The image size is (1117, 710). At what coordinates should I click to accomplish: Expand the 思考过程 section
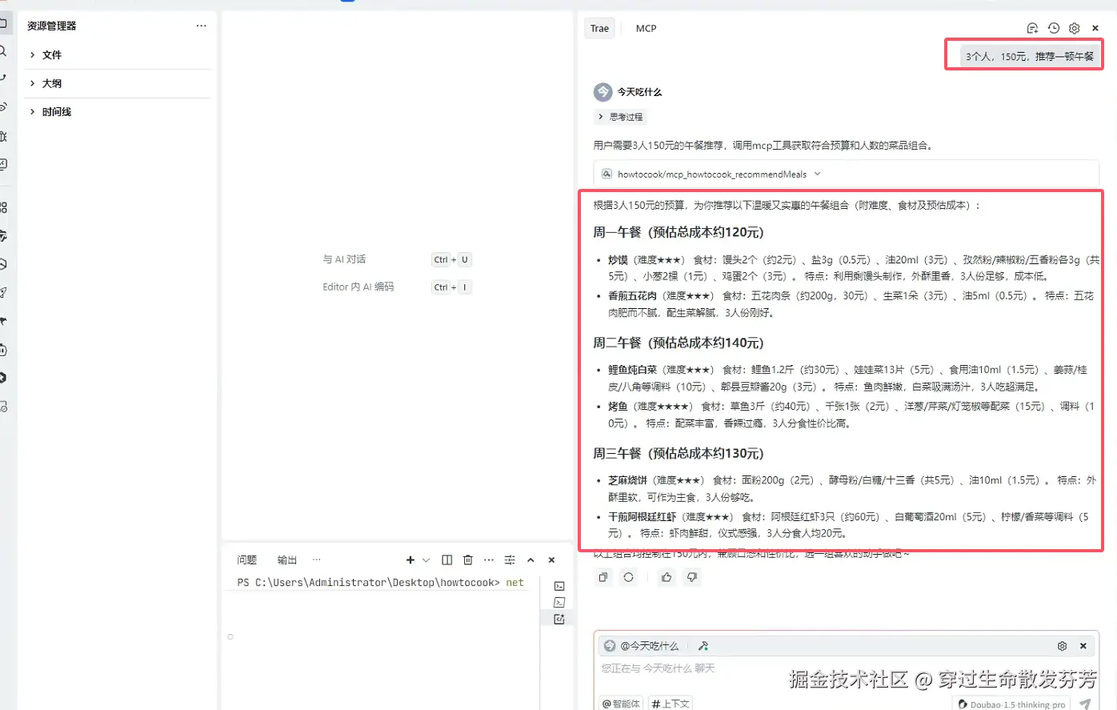(x=620, y=117)
